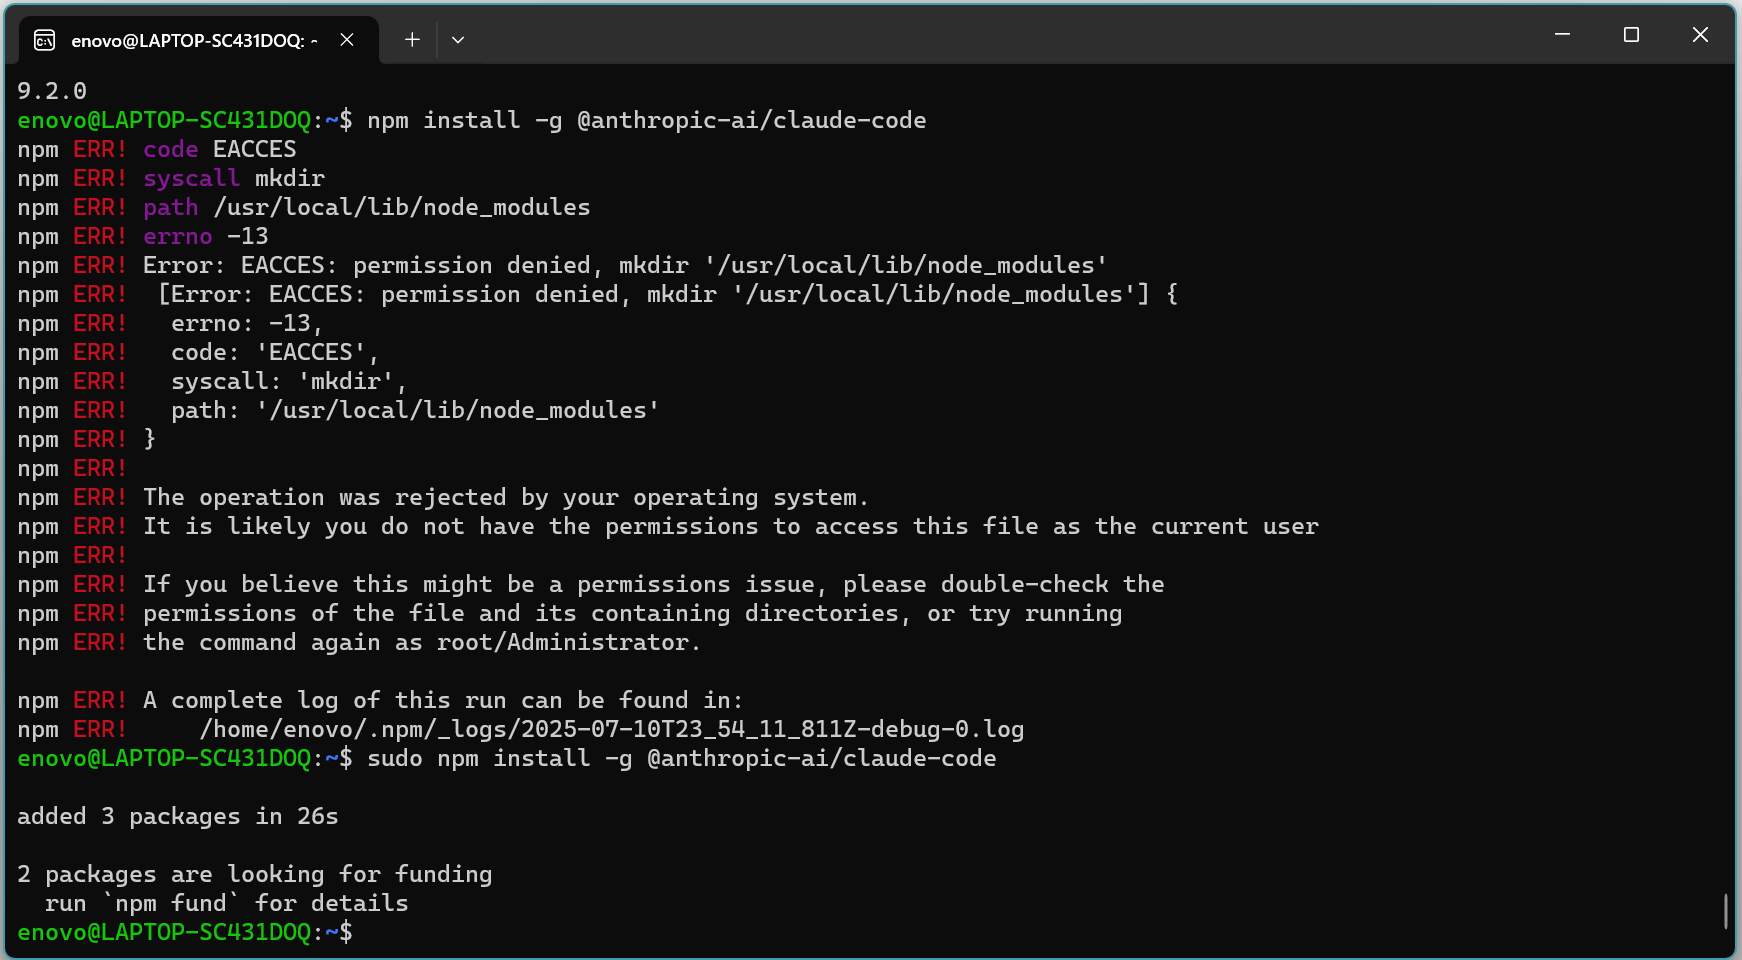Click the terminal icon on the tab
The image size is (1742, 960).
(x=45, y=40)
